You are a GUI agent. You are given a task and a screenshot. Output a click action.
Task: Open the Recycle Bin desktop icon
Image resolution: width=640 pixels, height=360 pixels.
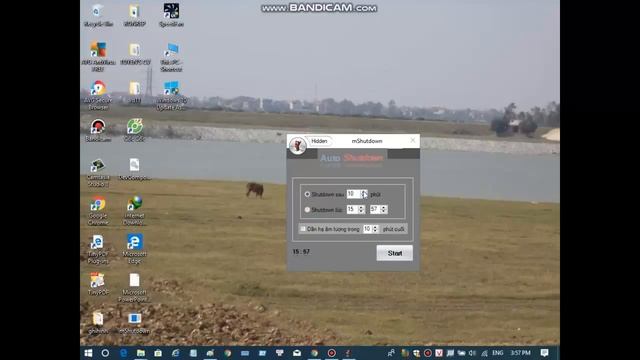point(98,15)
